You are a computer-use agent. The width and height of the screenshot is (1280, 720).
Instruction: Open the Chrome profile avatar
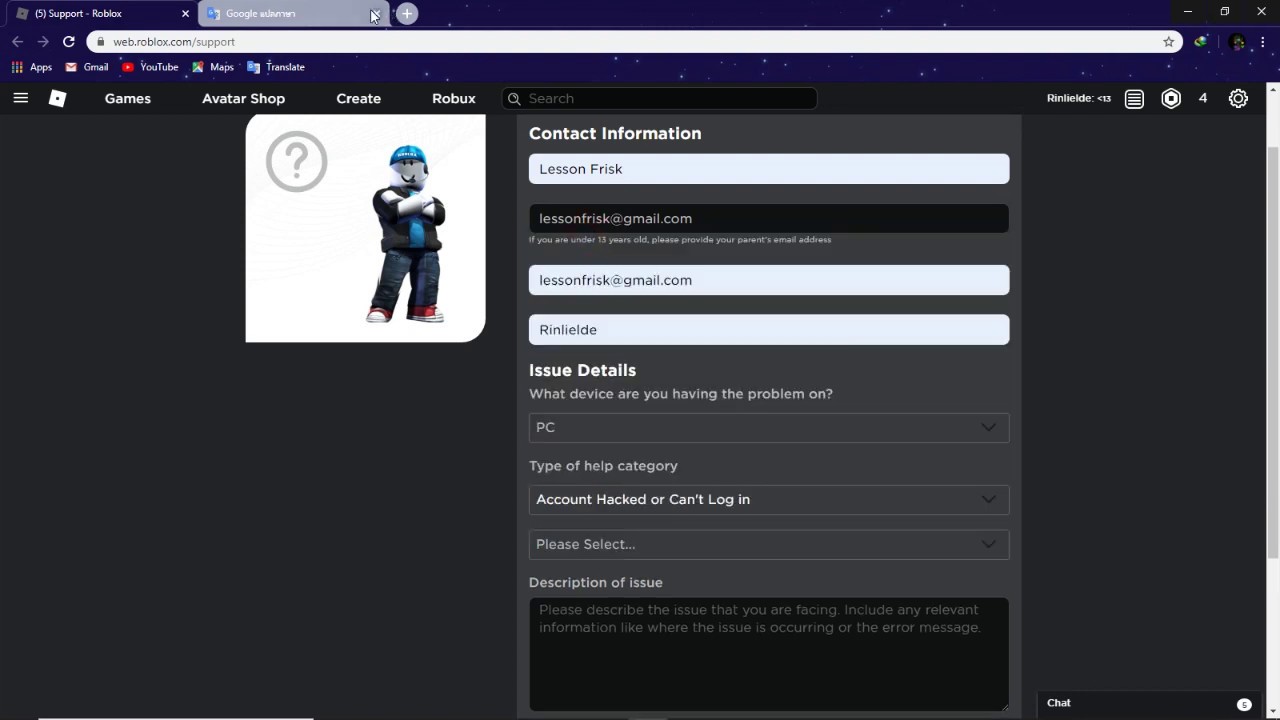coord(1237,42)
